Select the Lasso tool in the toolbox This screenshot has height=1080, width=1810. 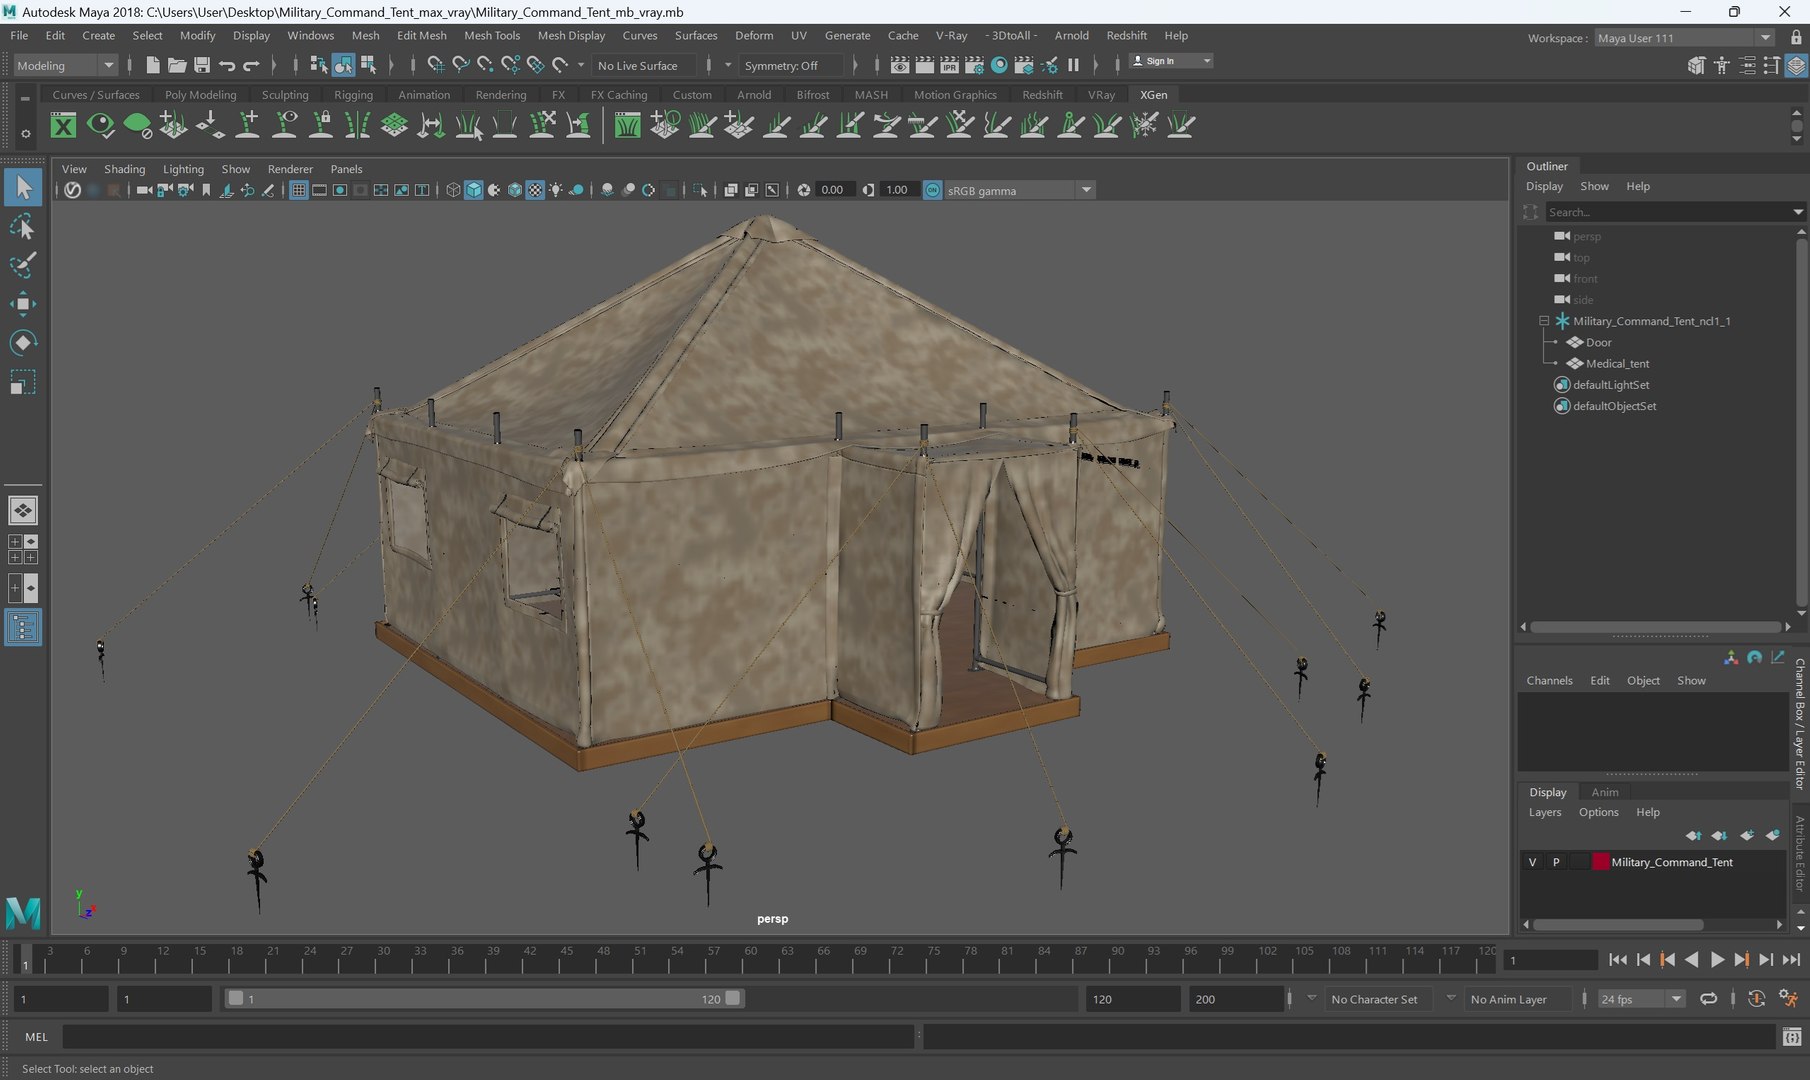pyautogui.click(x=23, y=227)
